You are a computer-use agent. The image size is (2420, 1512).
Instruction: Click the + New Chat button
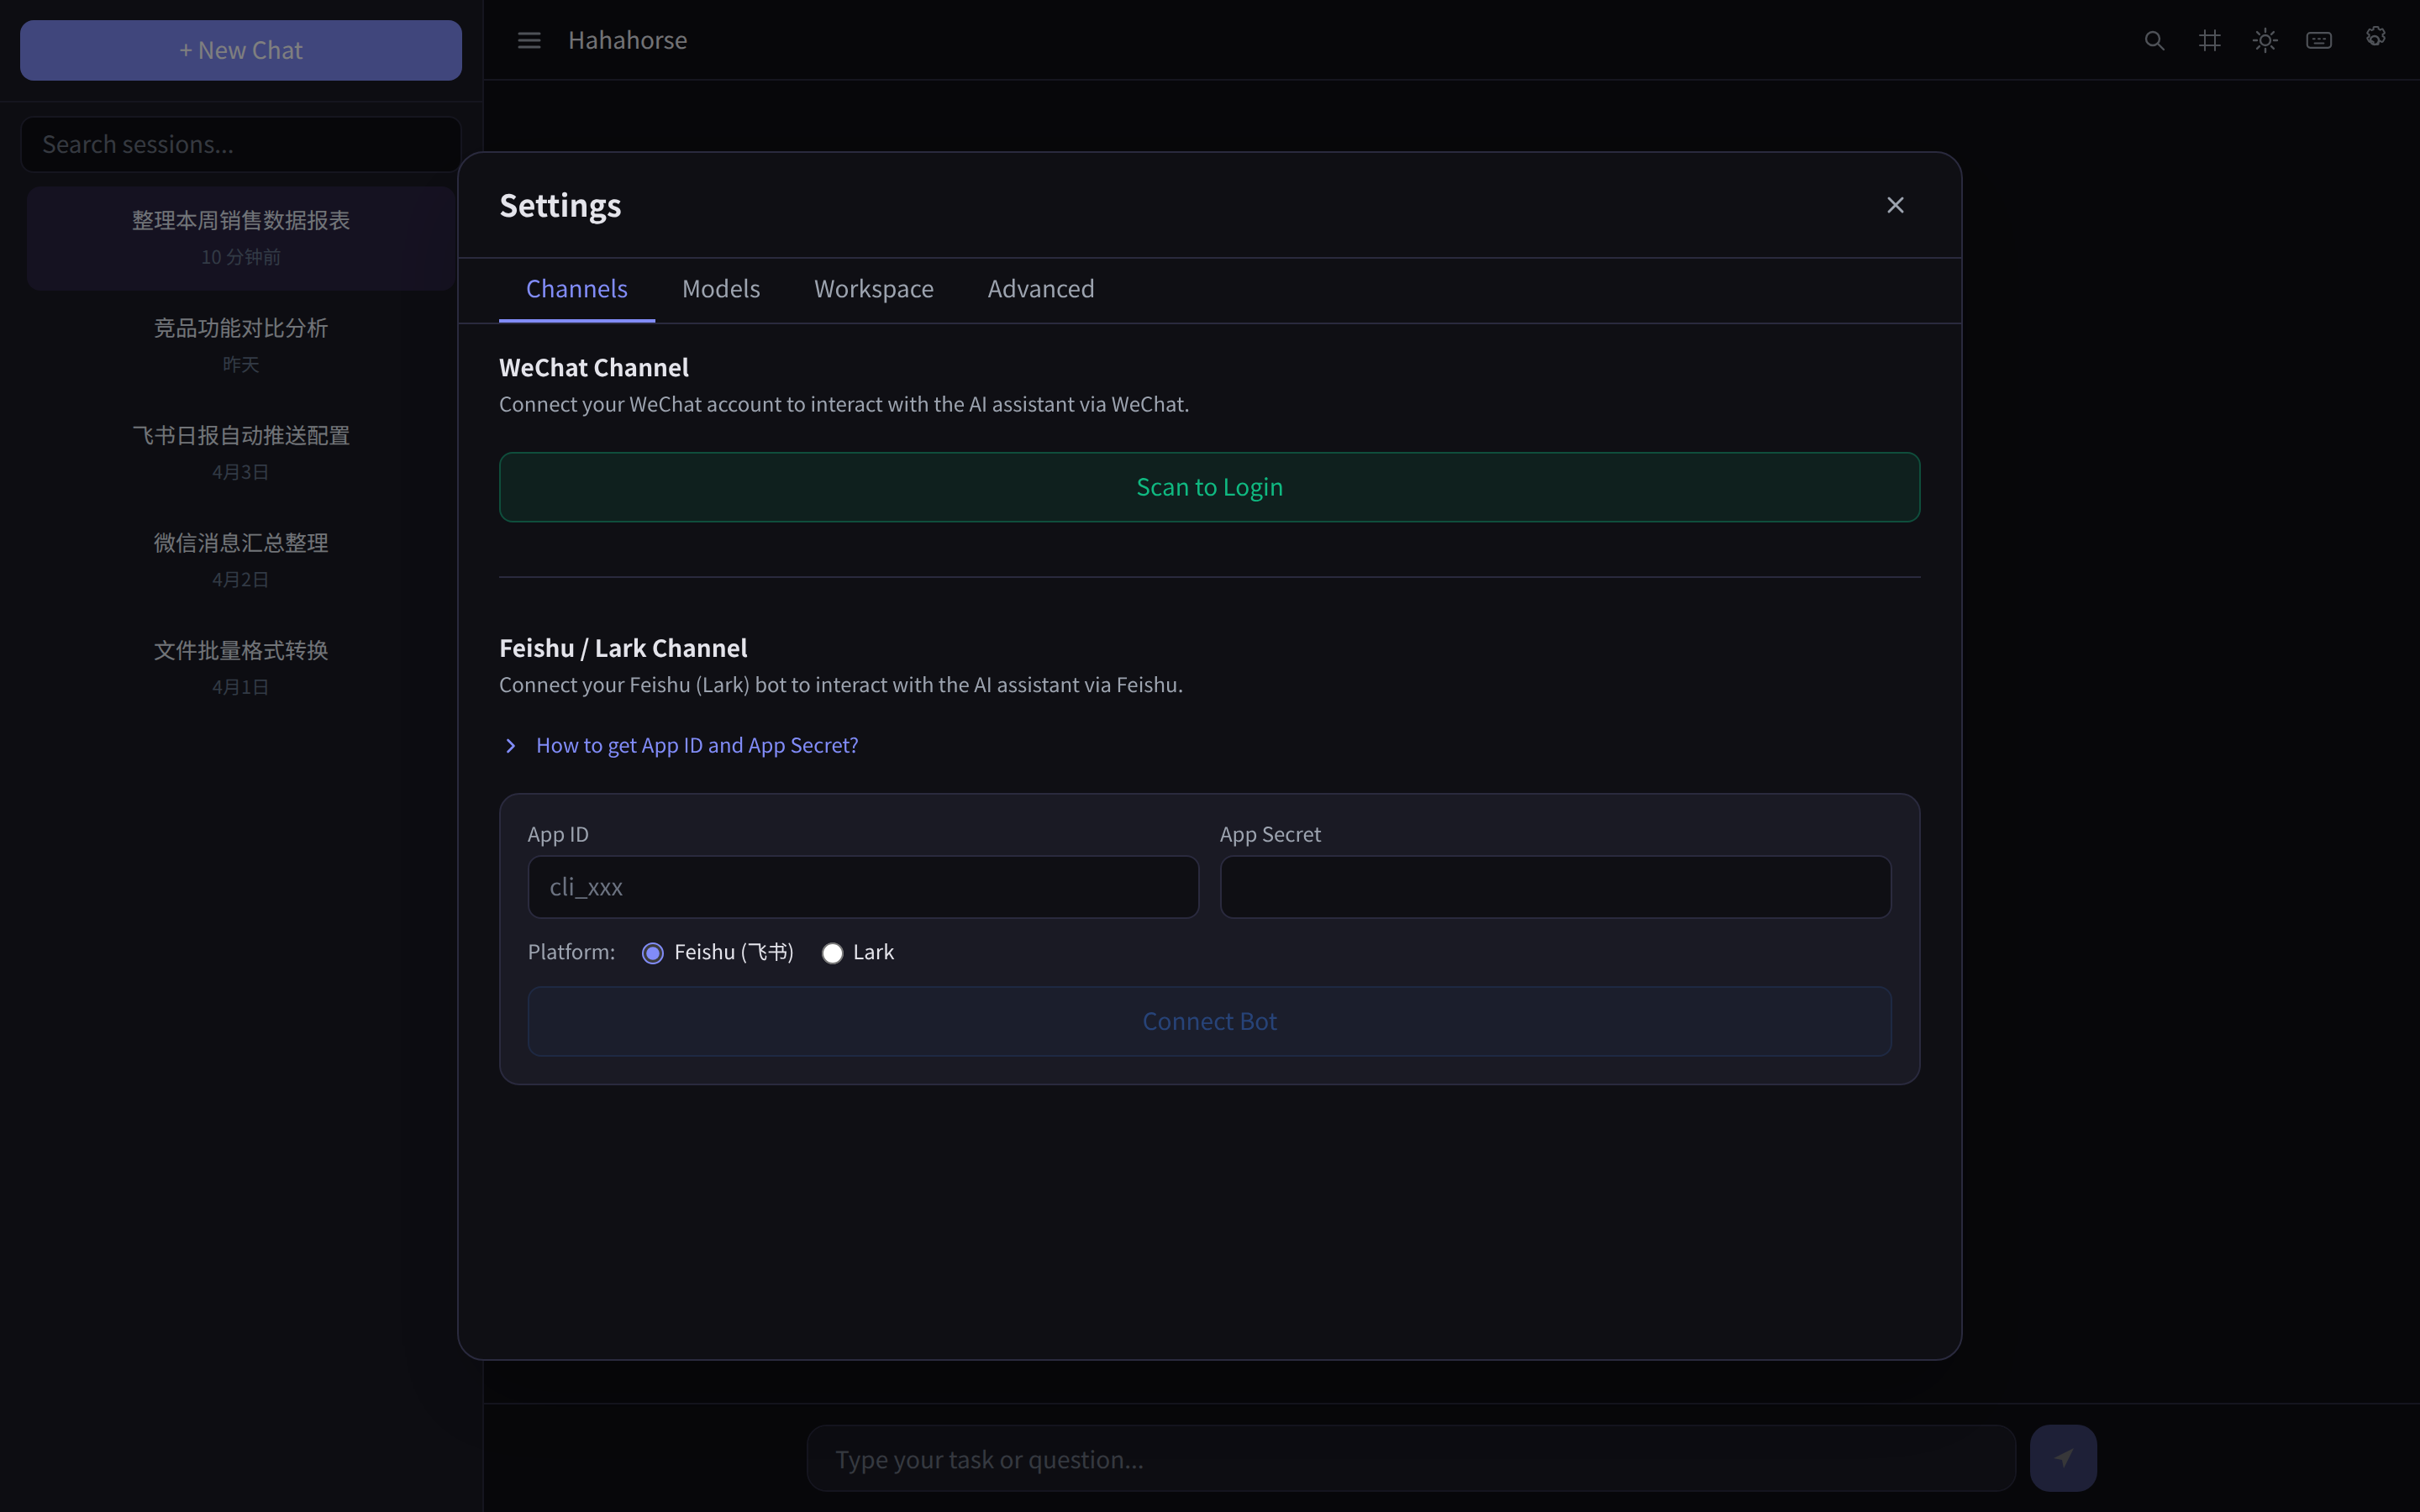[241, 50]
